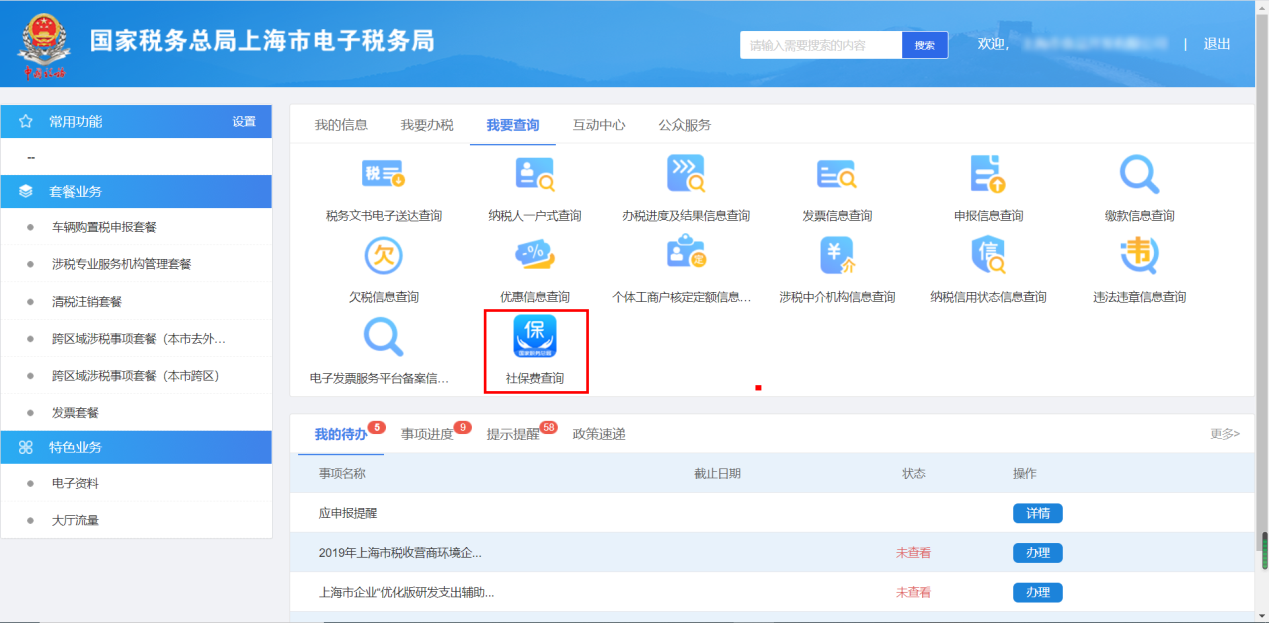Expand the 特色业务 sidebar section
The width and height of the screenshot is (1269, 623).
[136, 447]
